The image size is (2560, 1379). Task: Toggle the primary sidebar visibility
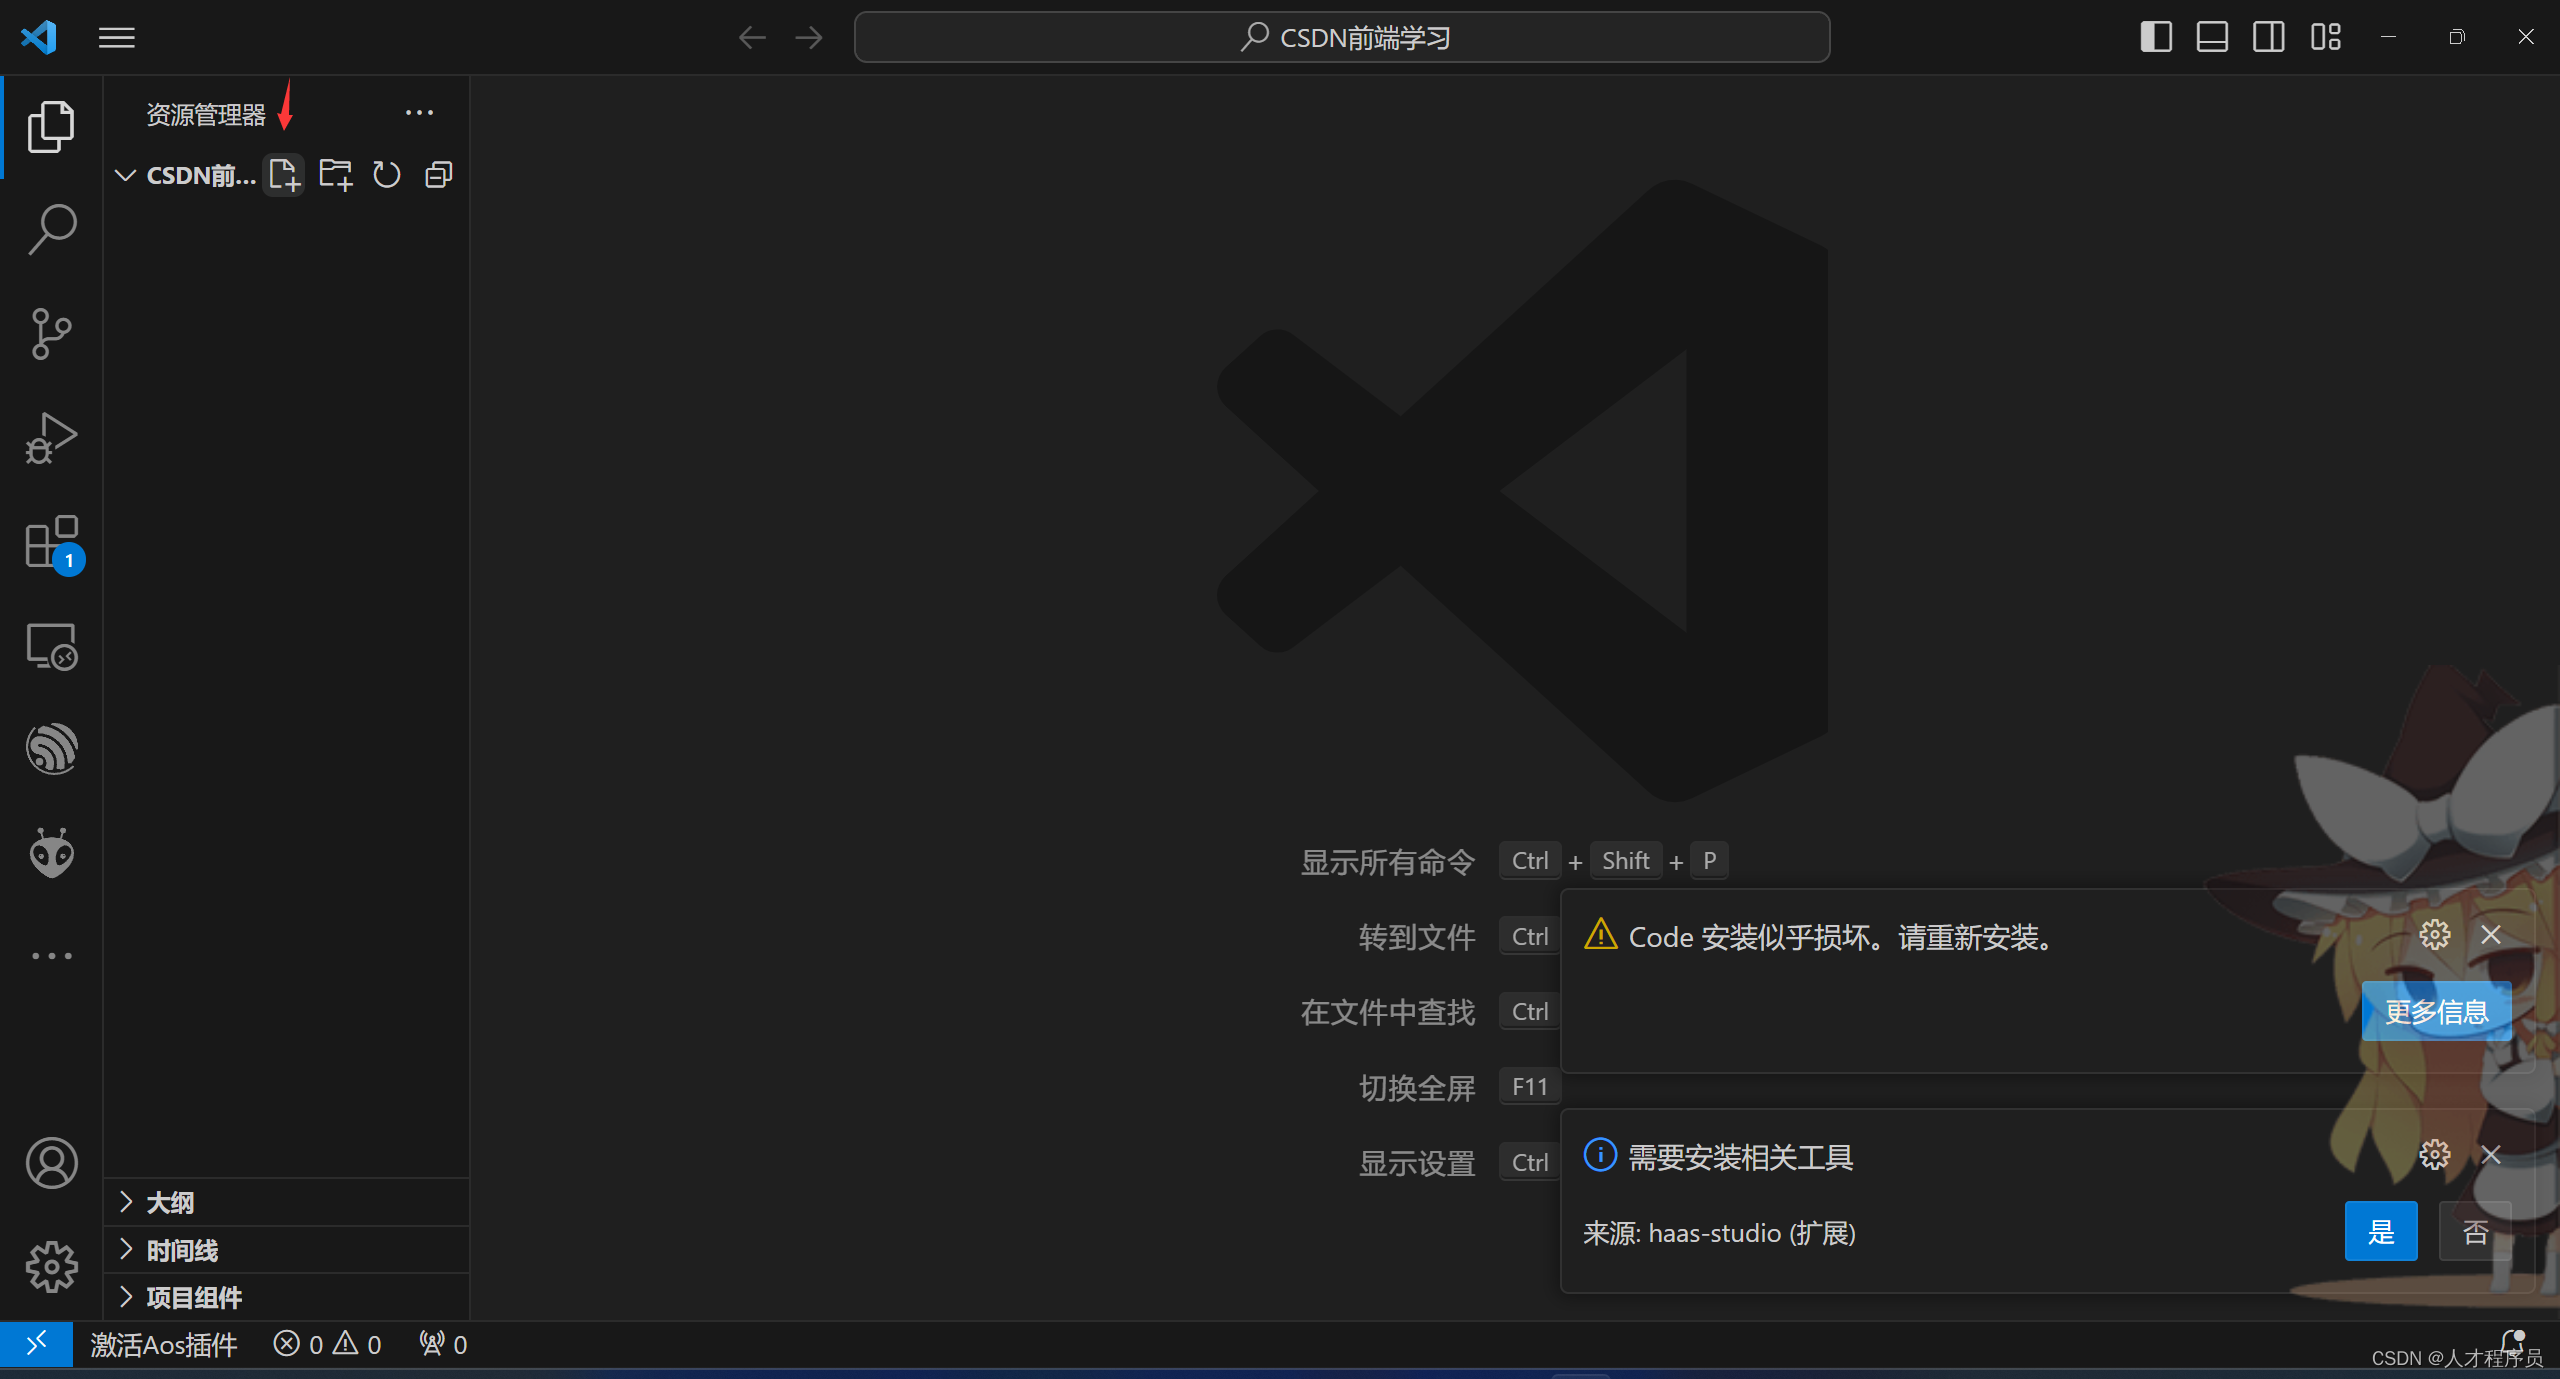pyautogui.click(x=2156, y=37)
